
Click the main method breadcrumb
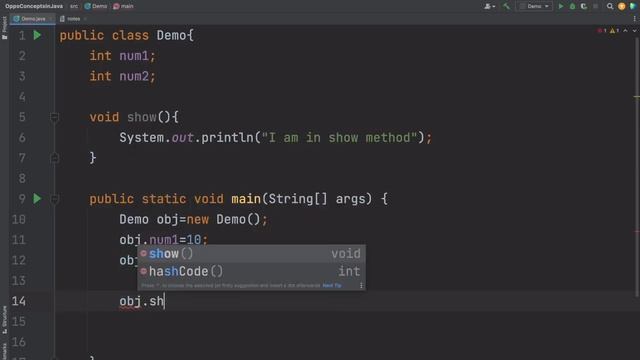[123, 6]
